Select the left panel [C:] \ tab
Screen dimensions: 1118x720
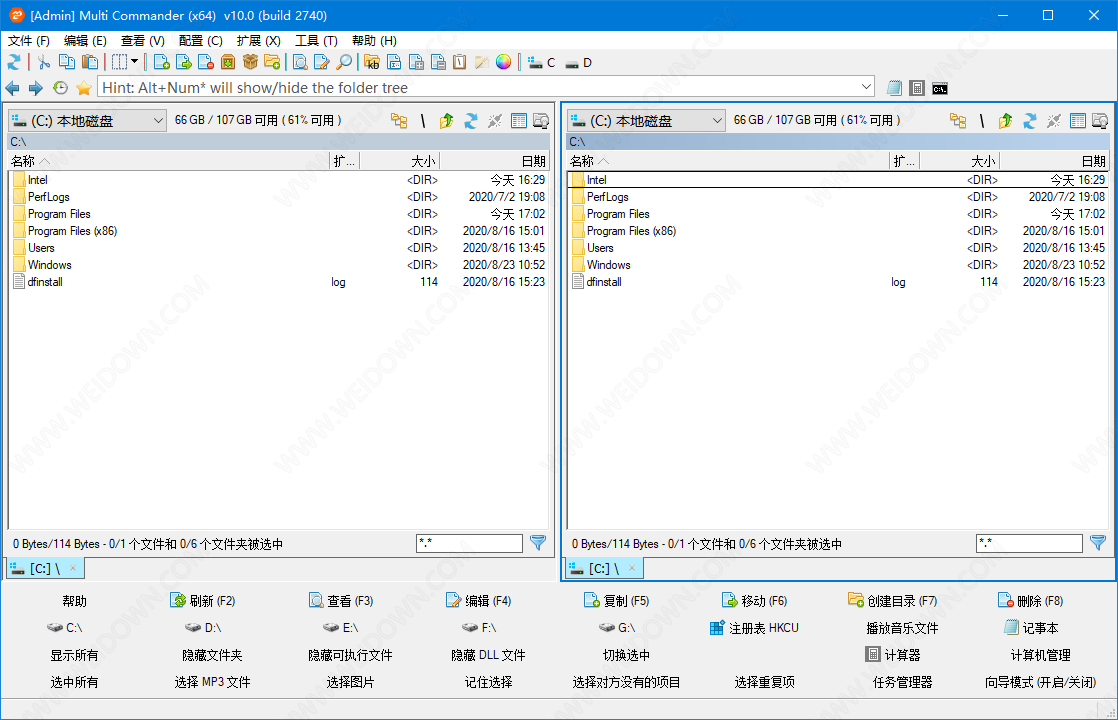point(45,568)
